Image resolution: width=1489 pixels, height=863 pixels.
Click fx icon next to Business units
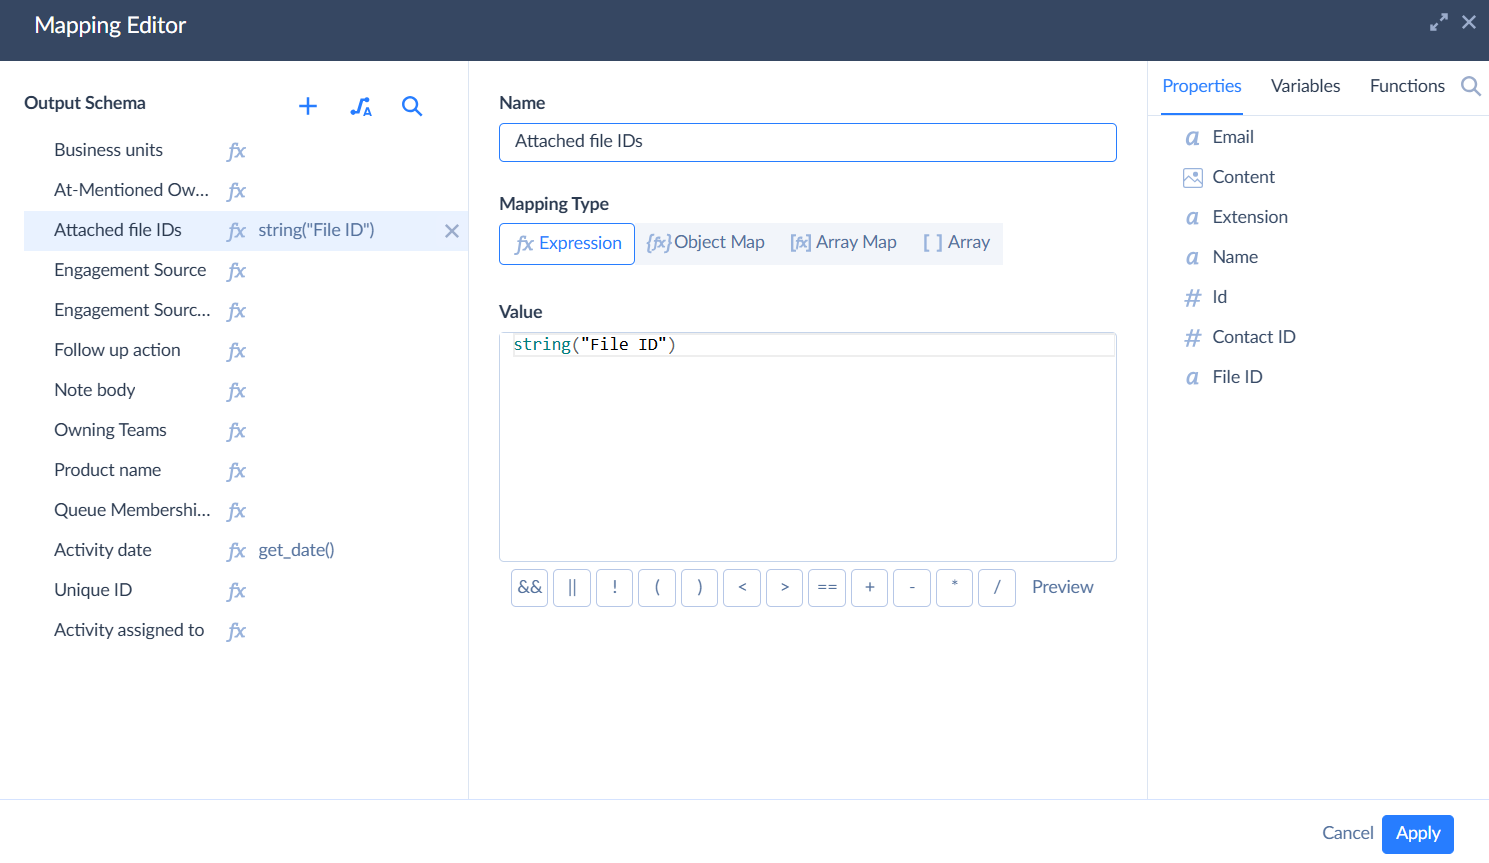click(236, 151)
